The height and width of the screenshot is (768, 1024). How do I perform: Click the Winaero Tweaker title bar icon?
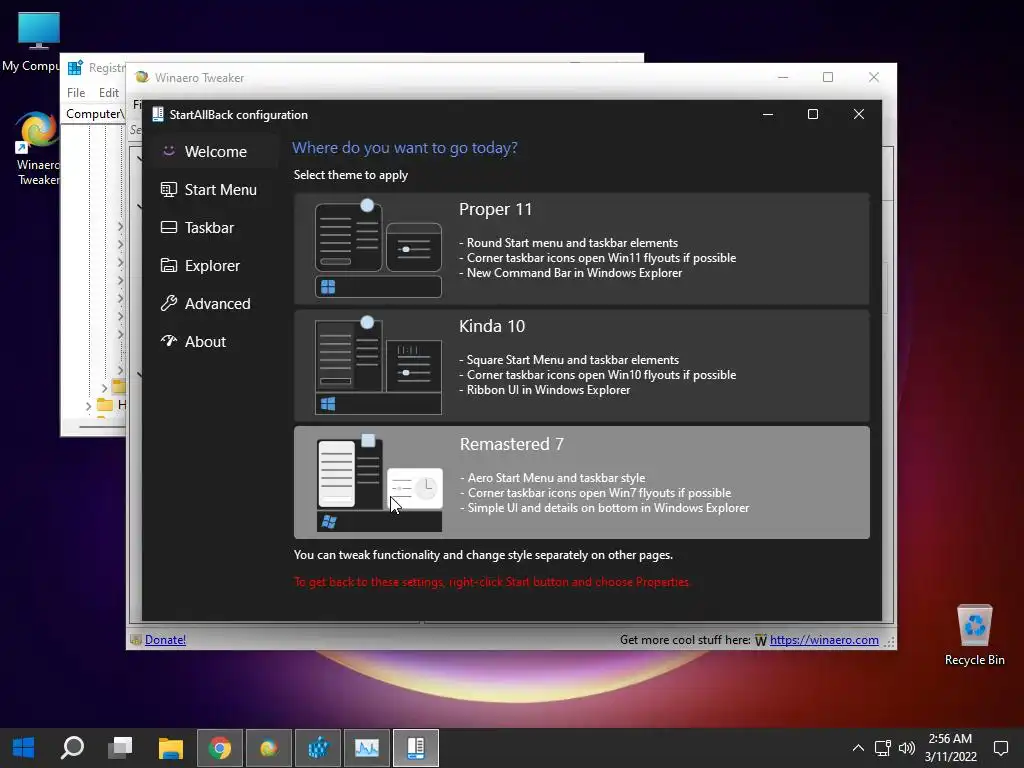(x=142, y=77)
